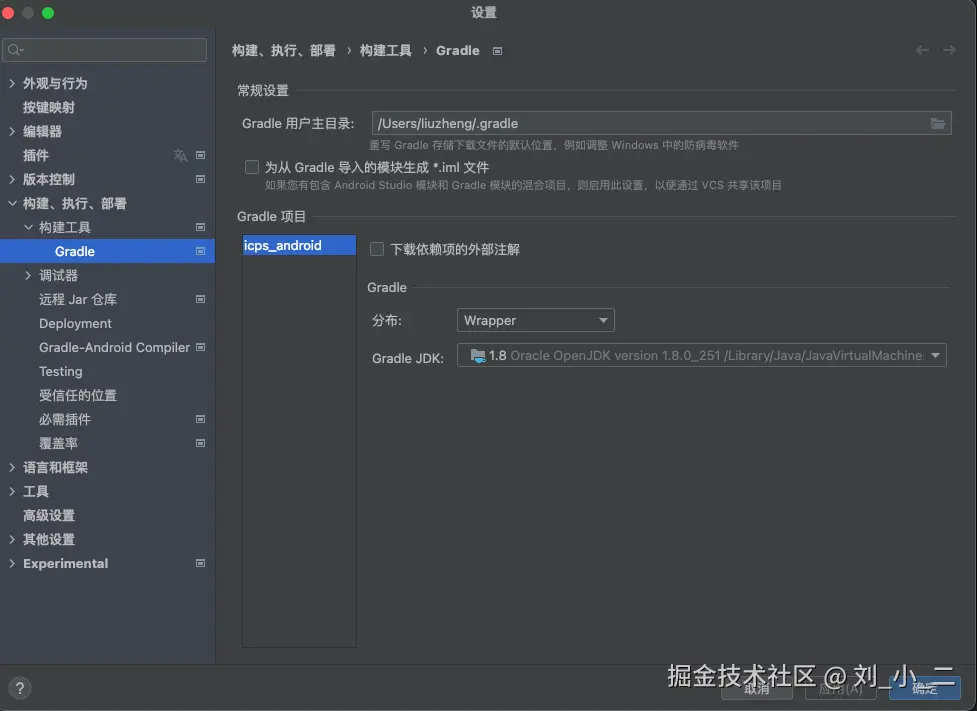The width and height of the screenshot is (977, 711).
Task: Click the help question mark icon at bottom left
Action: [x=18, y=687]
